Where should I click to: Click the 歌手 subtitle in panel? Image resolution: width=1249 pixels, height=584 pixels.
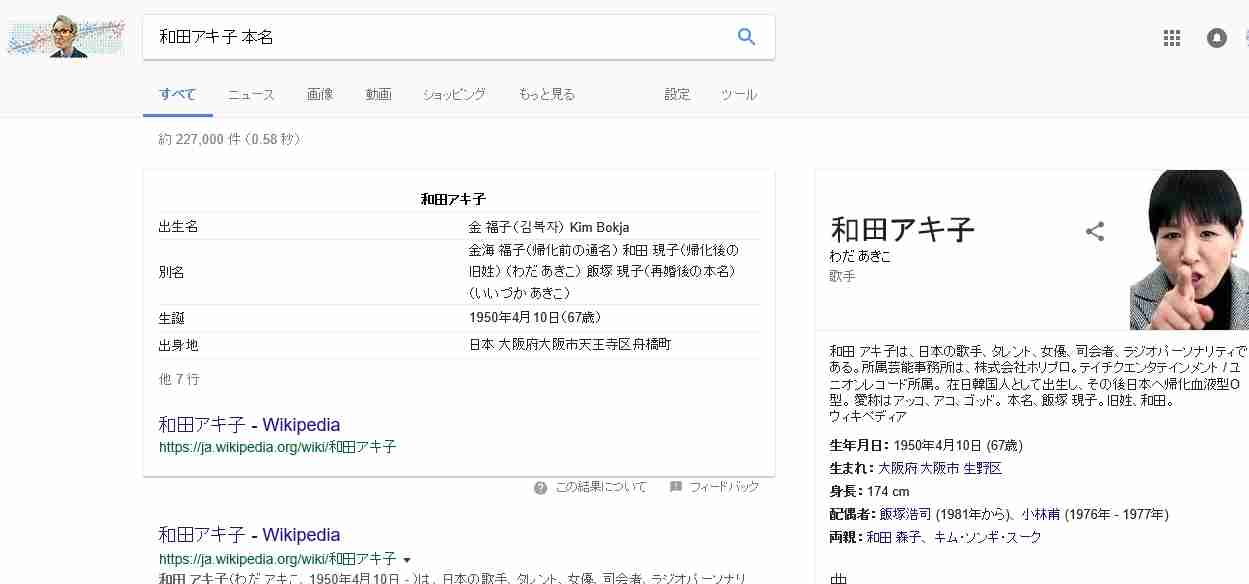click(x=842, y=275)
